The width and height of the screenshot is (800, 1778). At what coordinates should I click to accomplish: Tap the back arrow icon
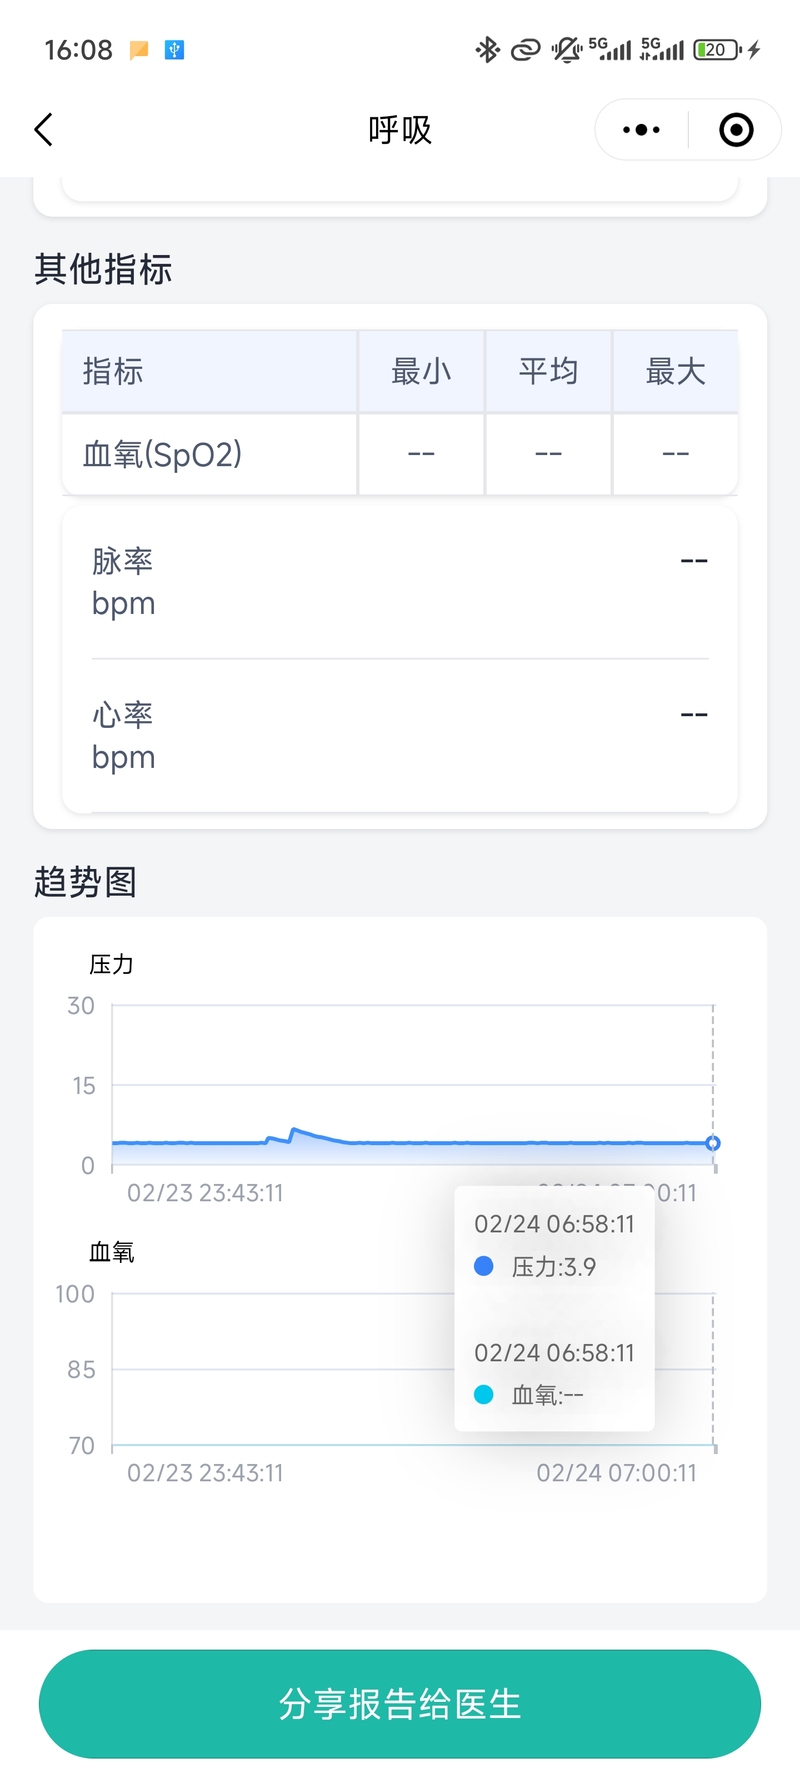(44, 130)
